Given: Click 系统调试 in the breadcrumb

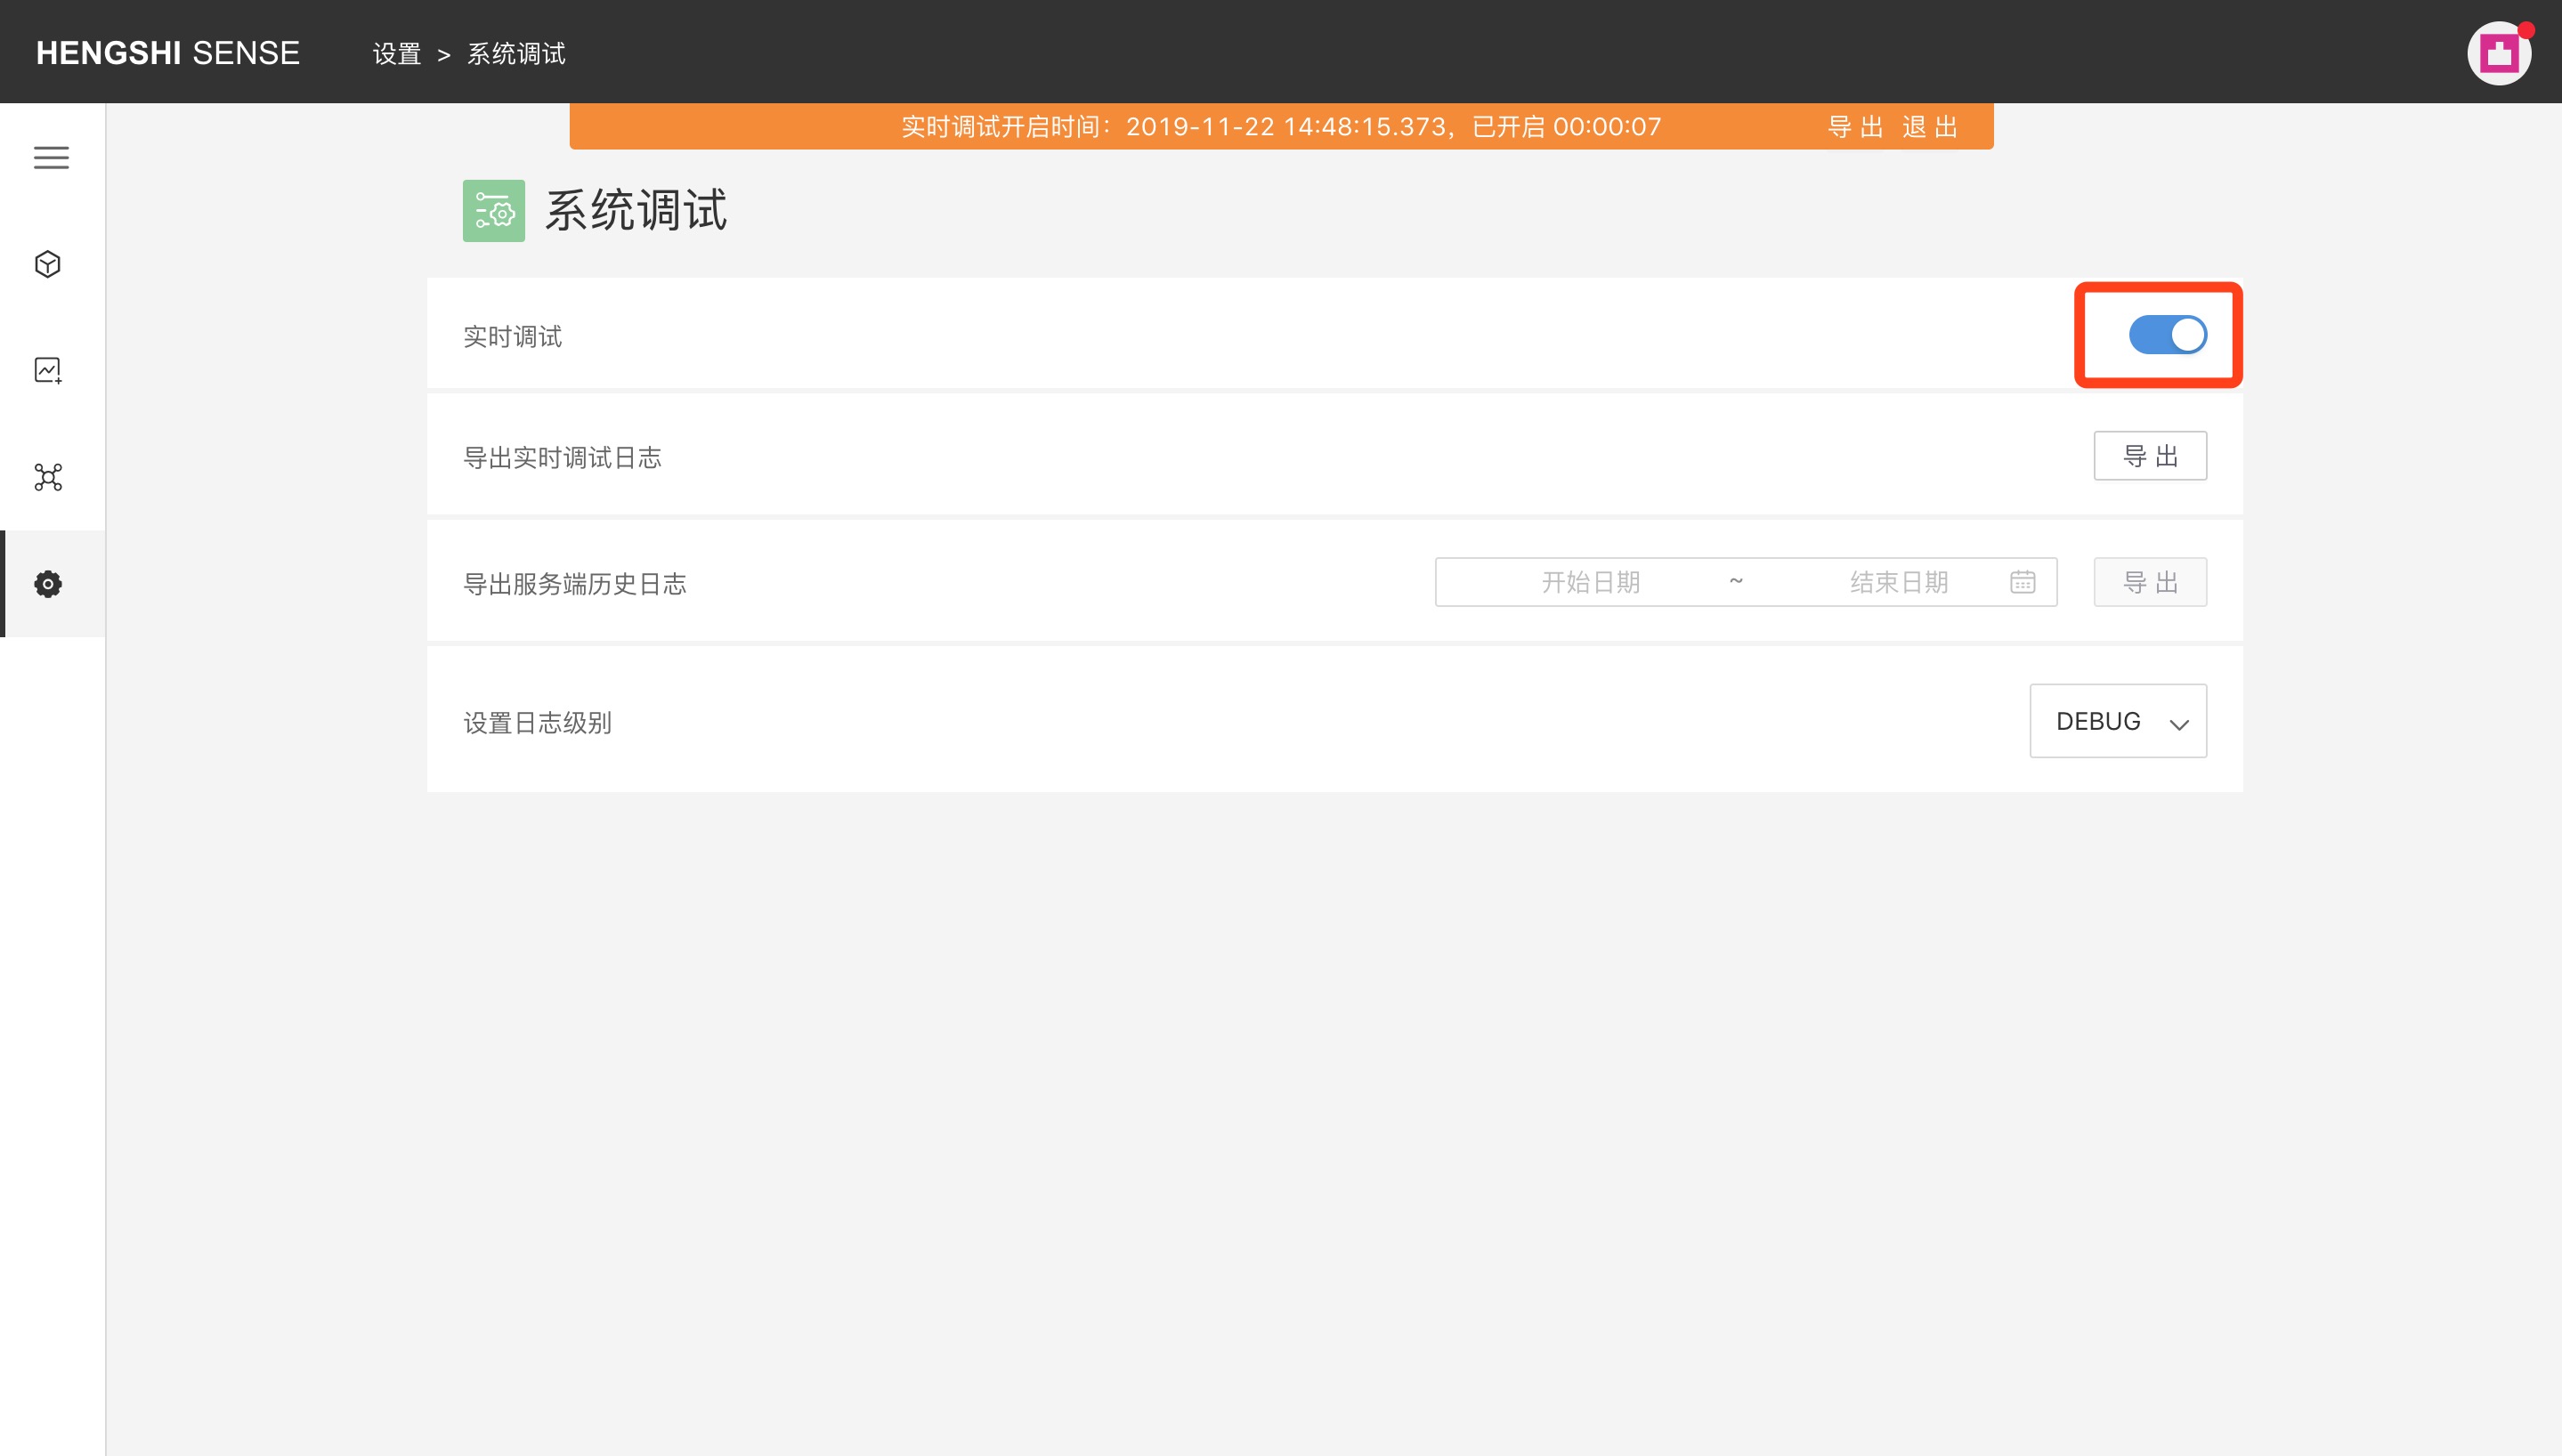Looking at the screenshot, I should pyautogui.click(x=516, y=54).
